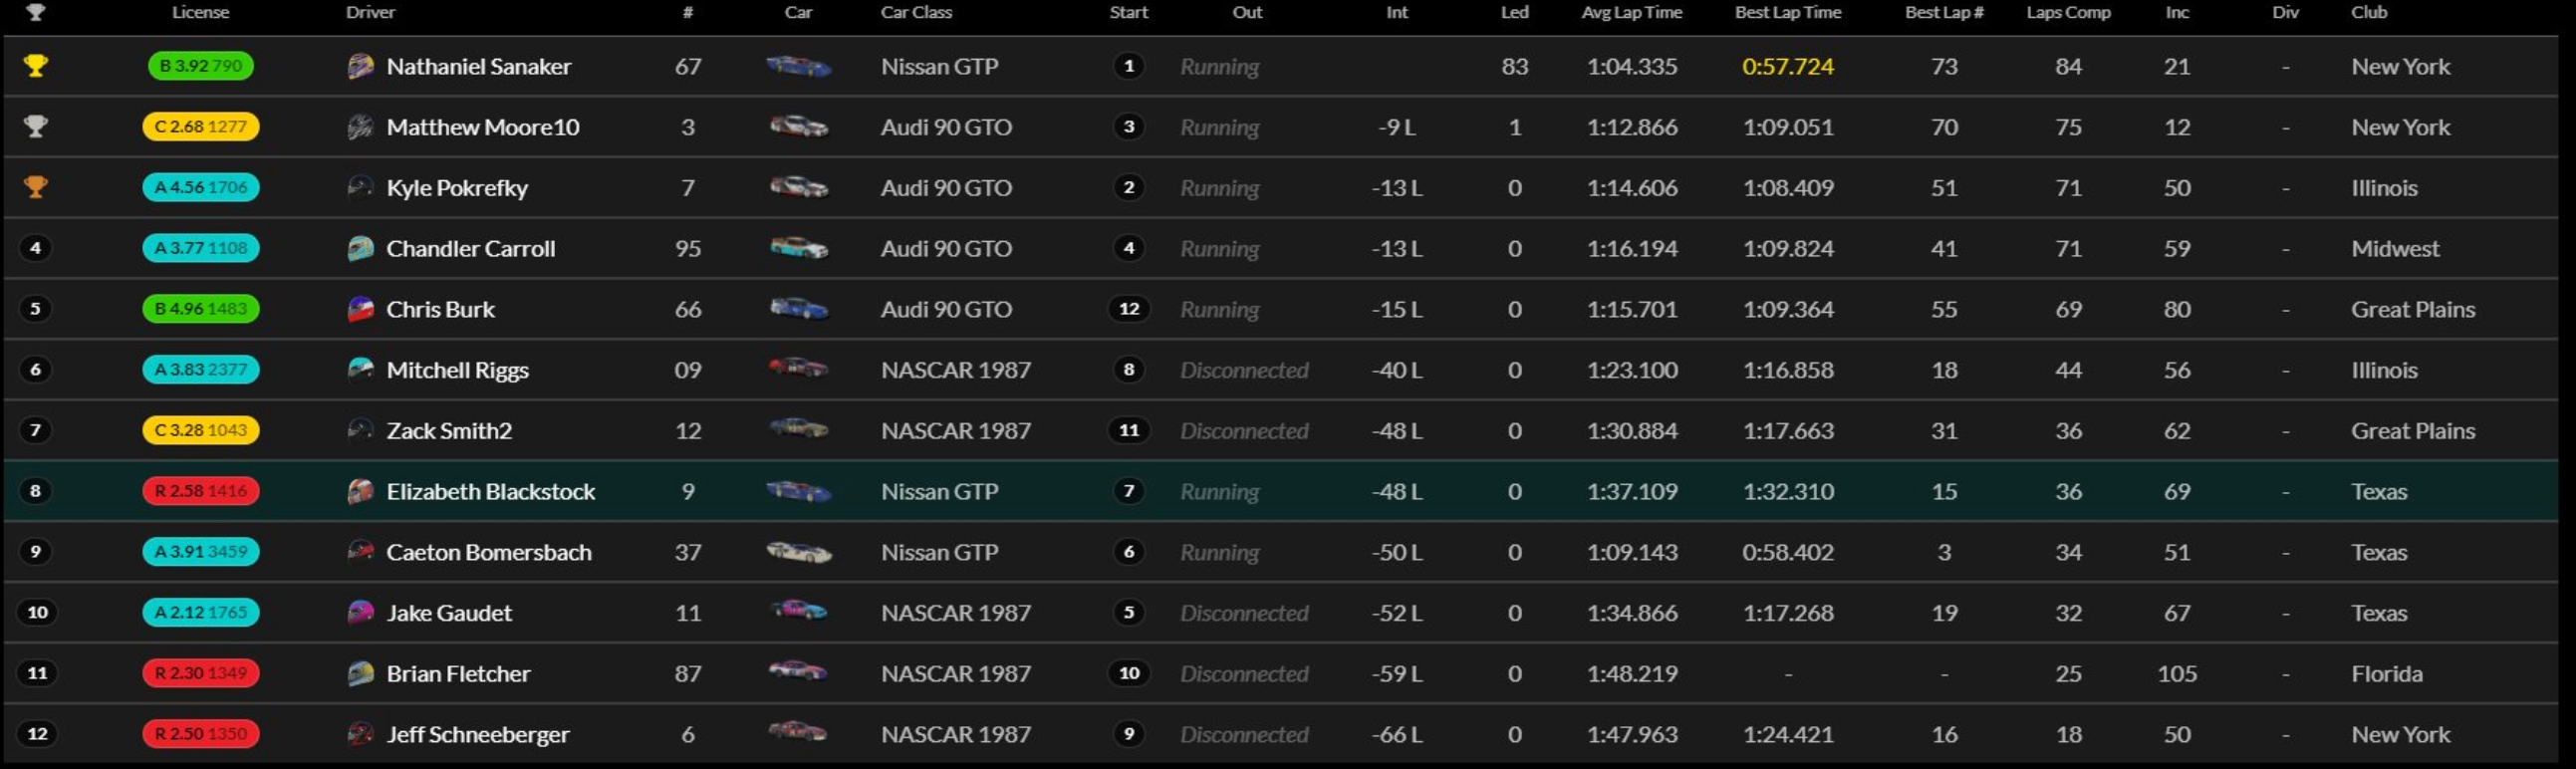This screenshot has width=2576, height=769.
Task: Click the R 2.30 red license badge
Action: (200, 673)
